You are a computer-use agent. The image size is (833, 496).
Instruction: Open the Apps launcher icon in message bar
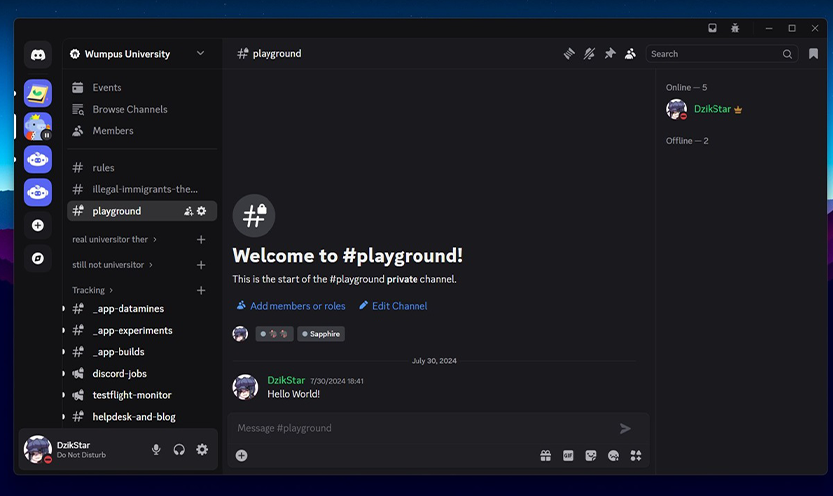pyautogui.click(x=636, y=456)
